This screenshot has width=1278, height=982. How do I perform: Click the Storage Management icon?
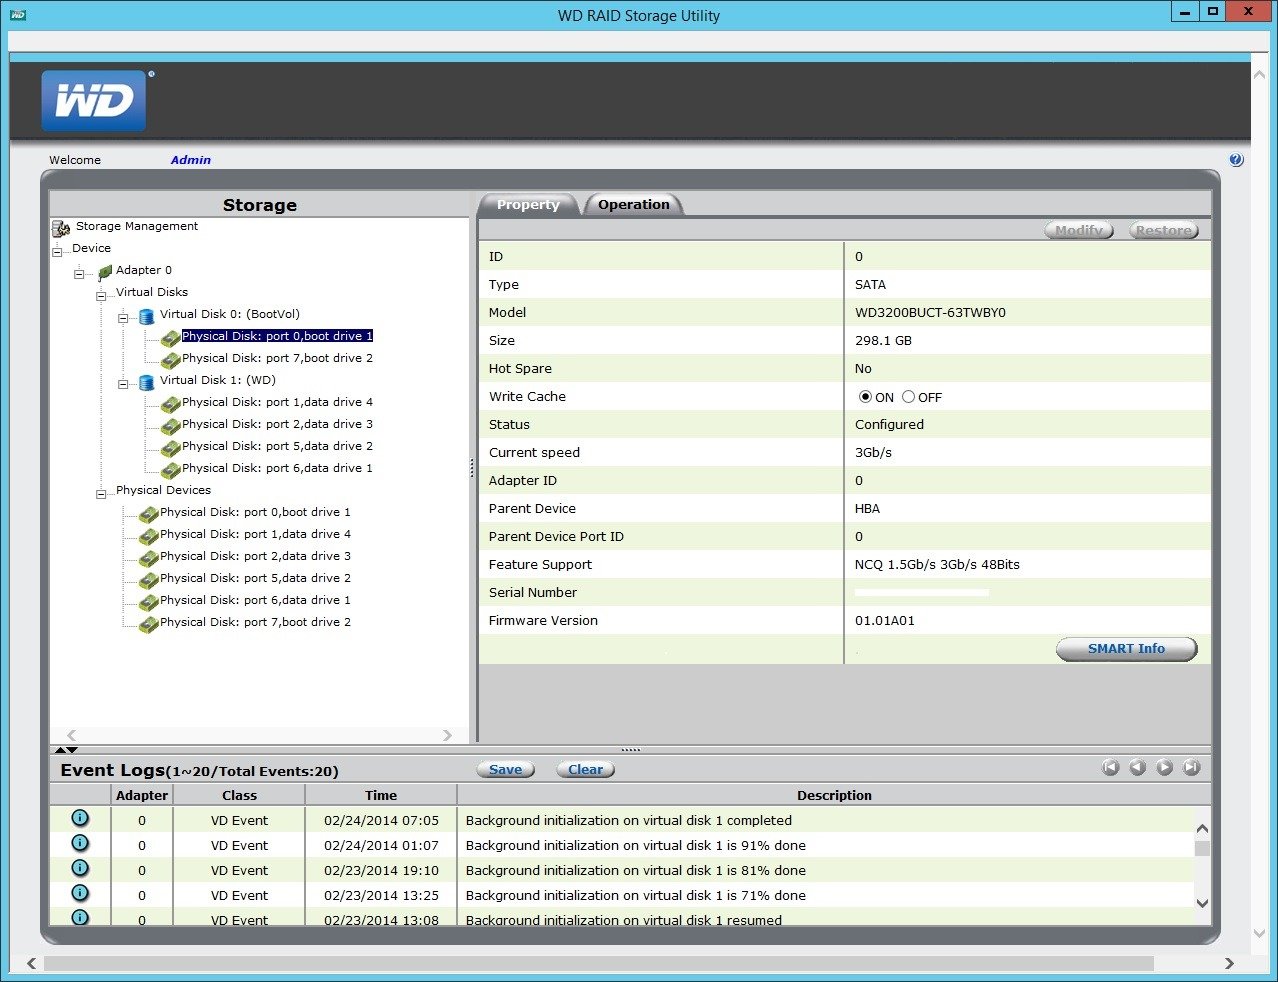[61, 228]
